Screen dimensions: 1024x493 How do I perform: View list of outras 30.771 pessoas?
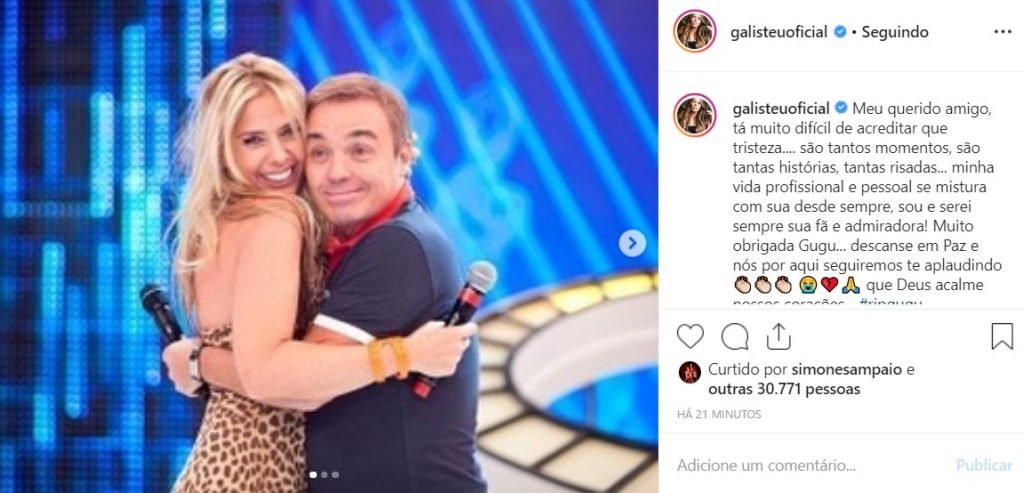tap(784, 390)
